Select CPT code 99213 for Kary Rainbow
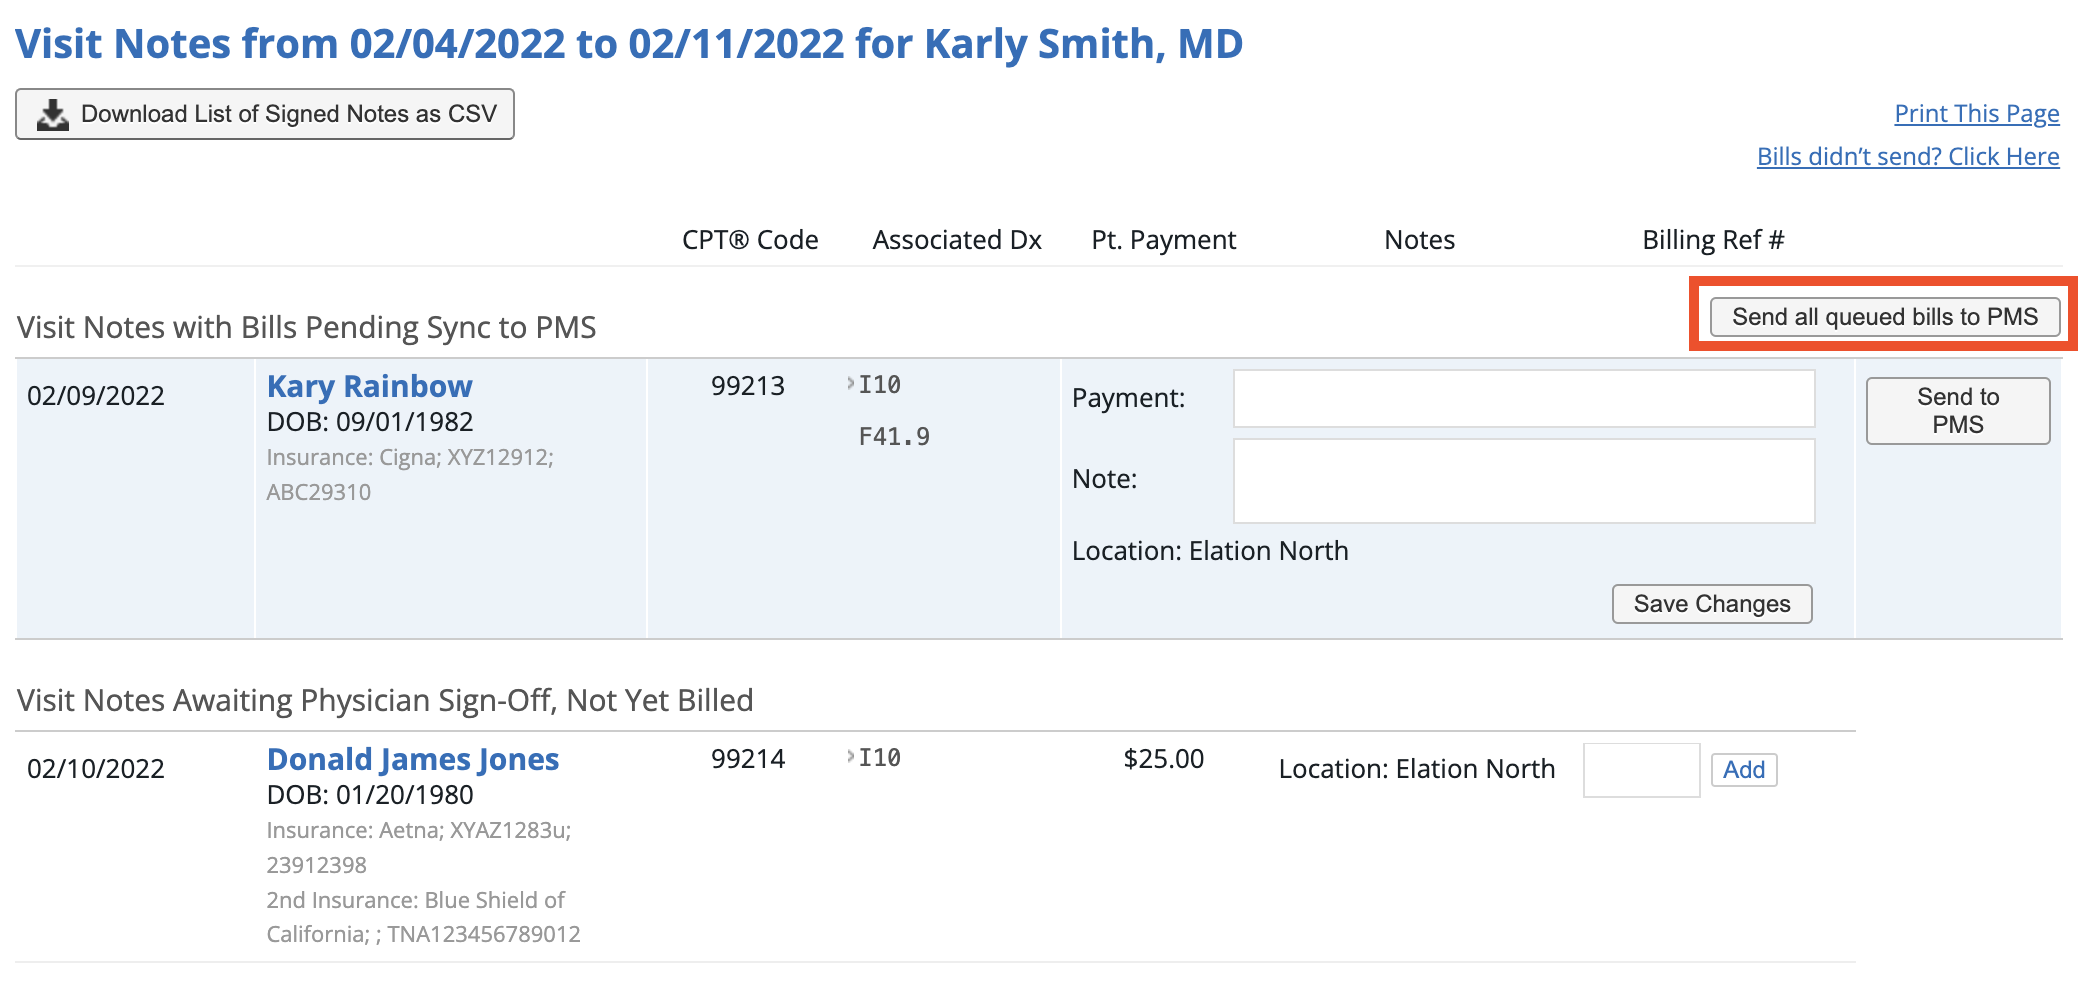Viewport: 2092px width, 984px height. pyautogui.click(x=748, y=386)
